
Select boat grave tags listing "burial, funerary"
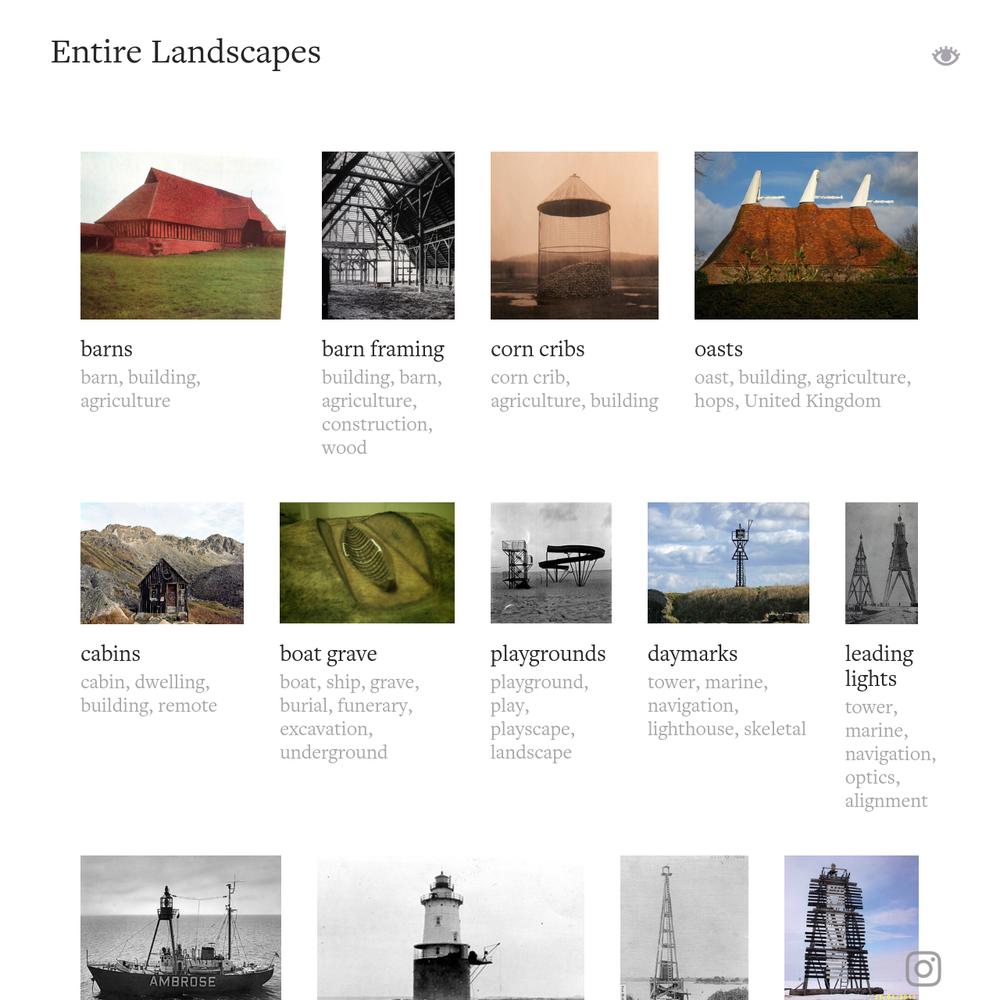click(x=349, y=717)
